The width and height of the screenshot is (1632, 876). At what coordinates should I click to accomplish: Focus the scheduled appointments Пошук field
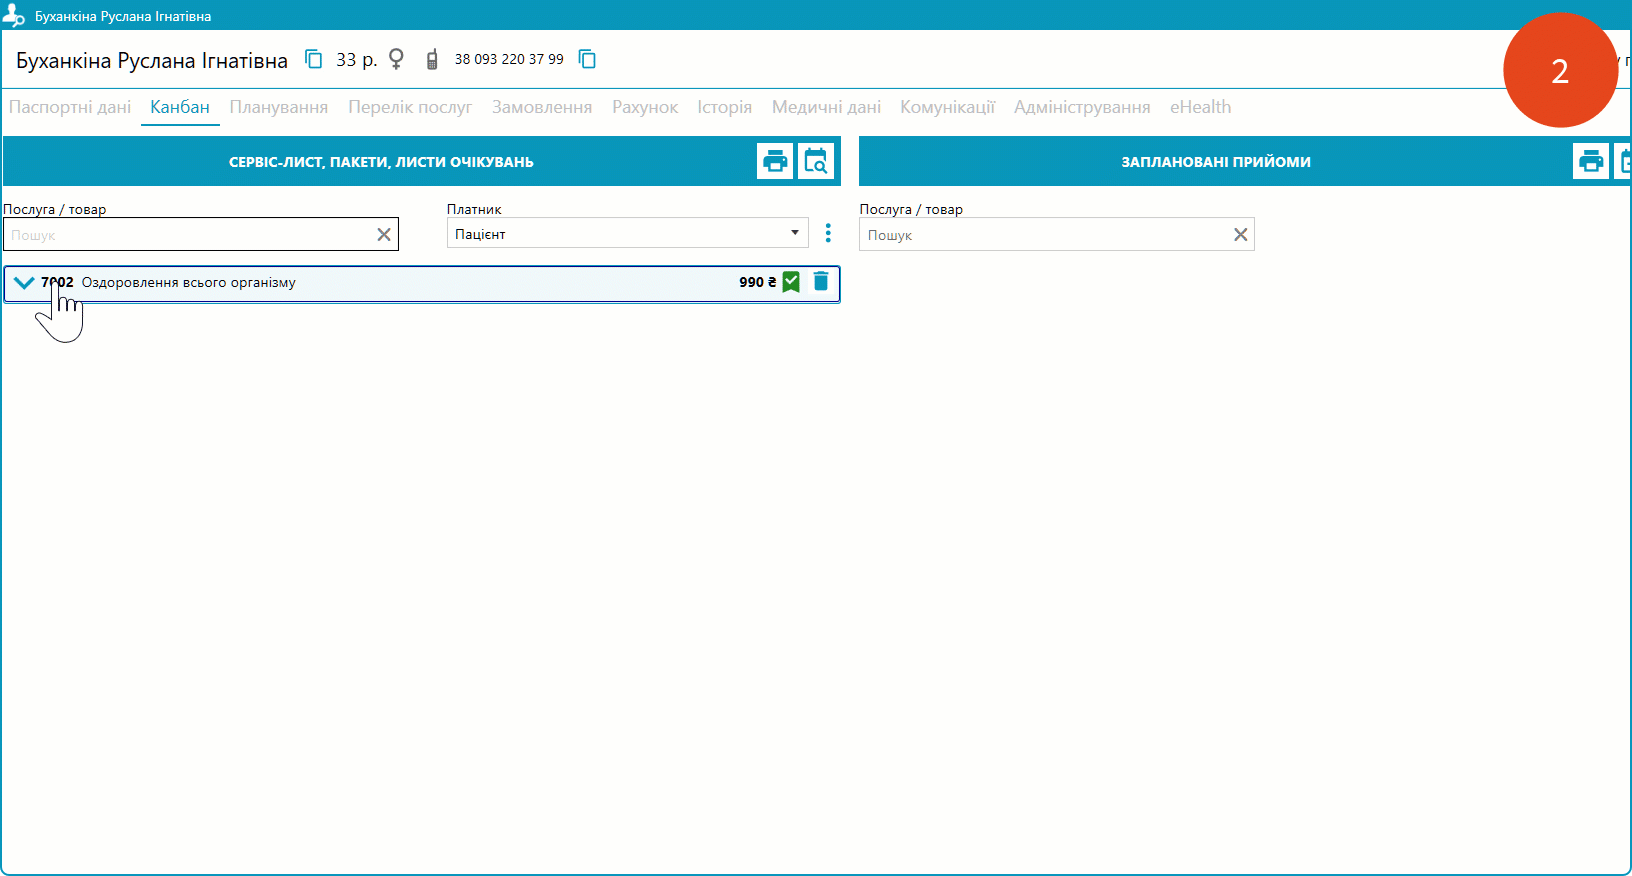[x=1045, y=235]
